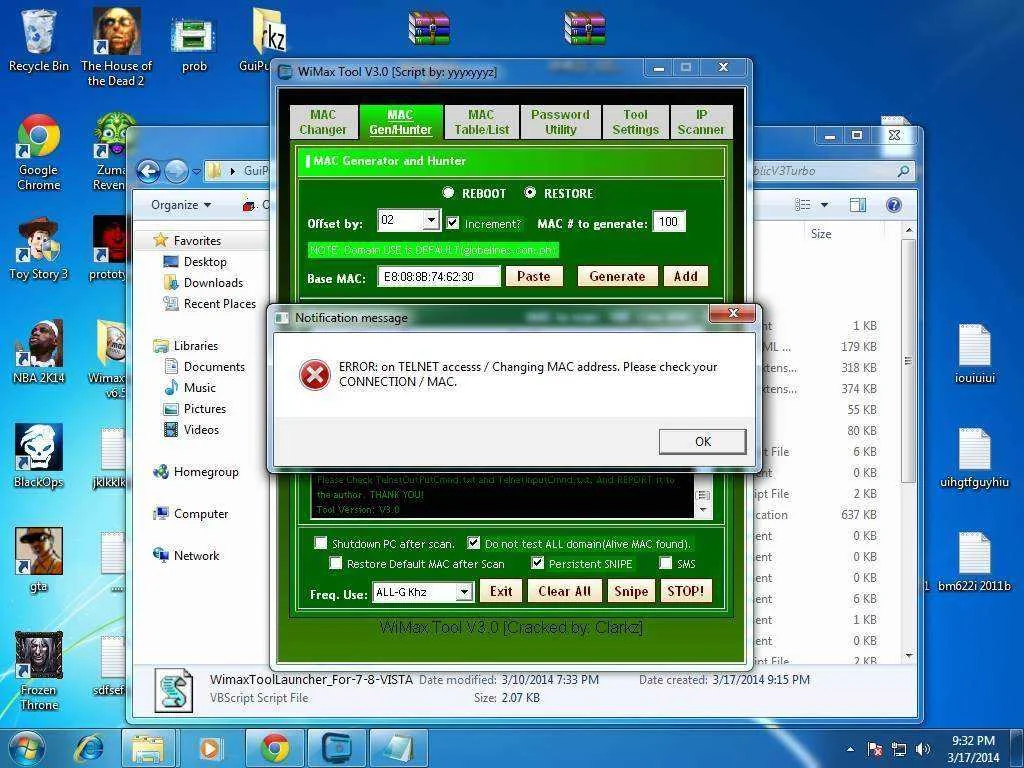Click the Base MAC input field
Viewport: 1024px width, 768px height.
[439, 276]
